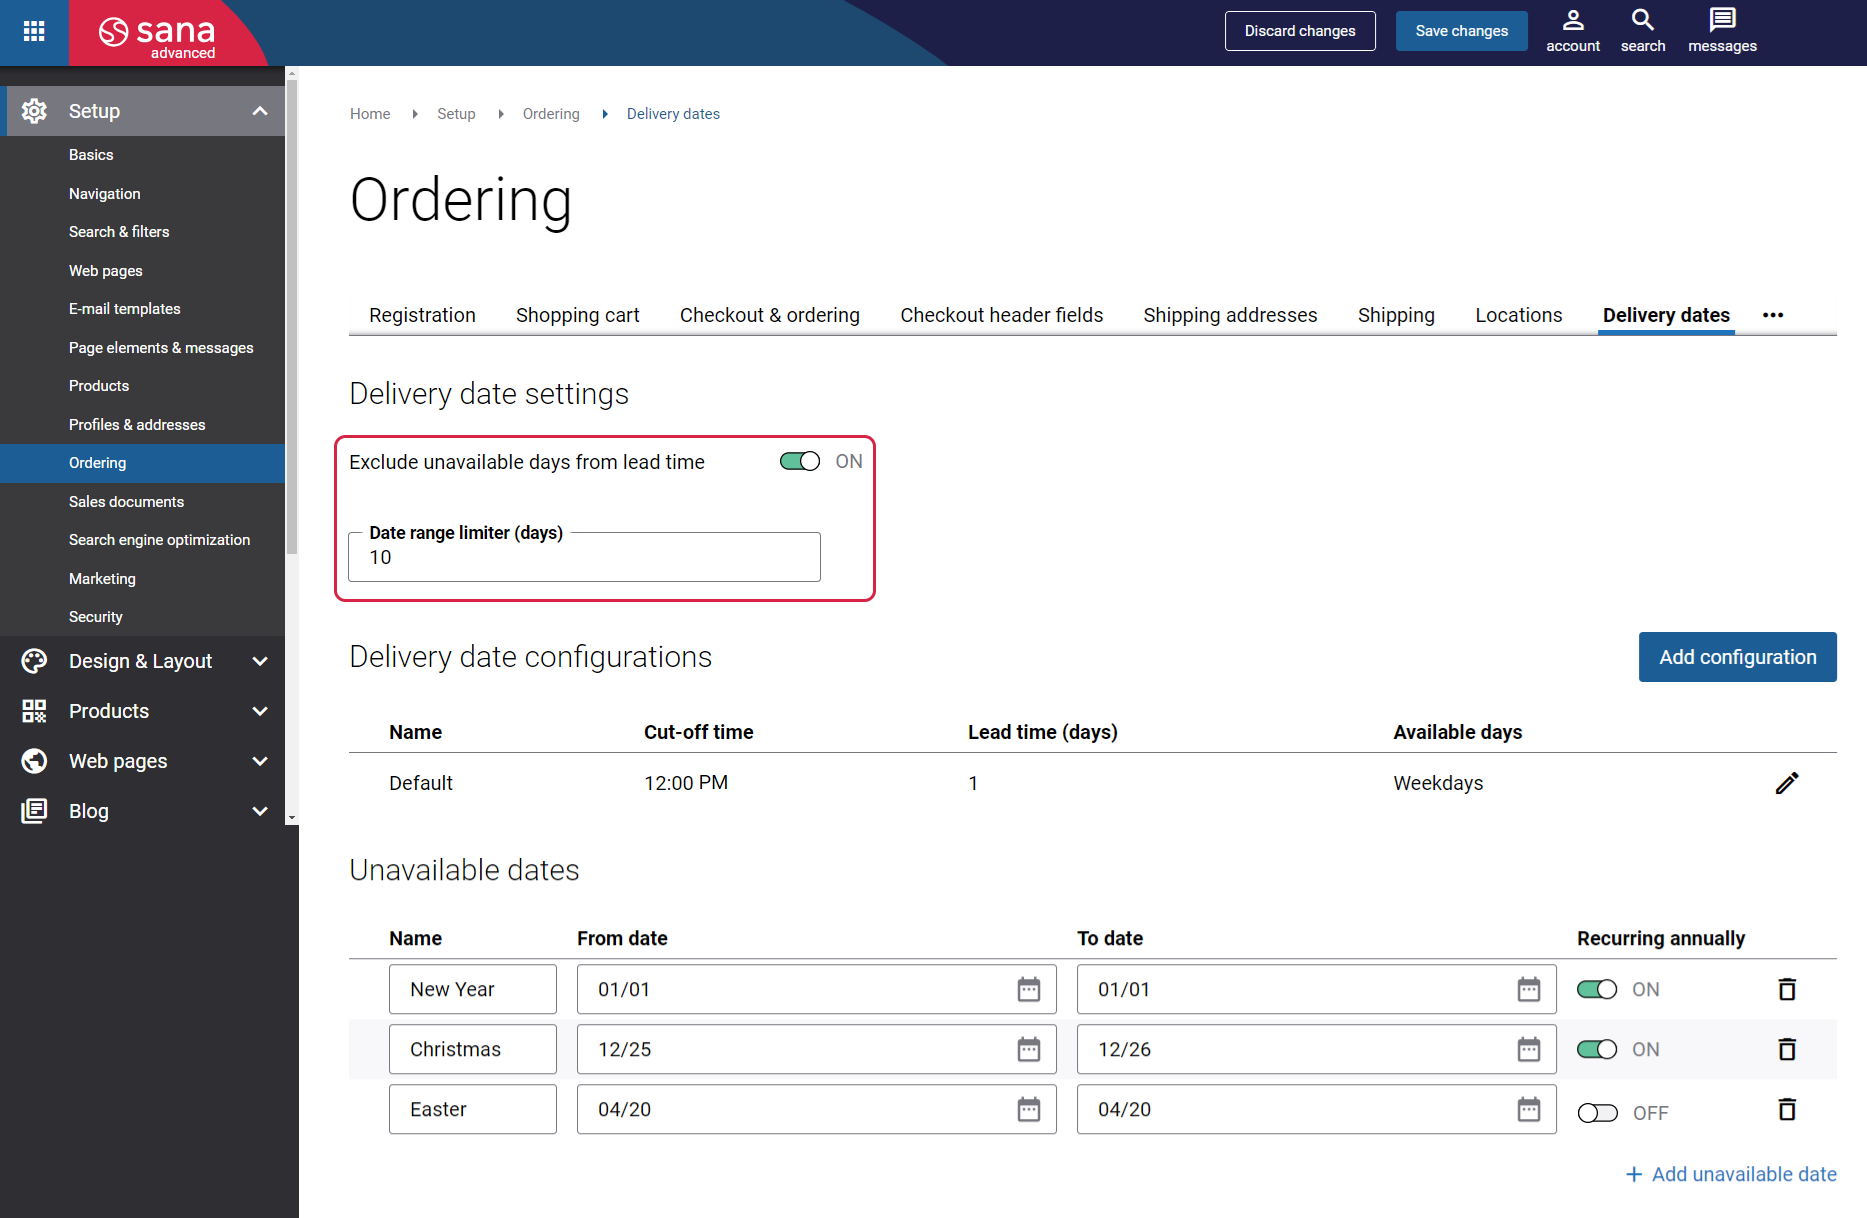
Task: Click the sidebar scrollbar down arrow
Action: coord(292,818)
